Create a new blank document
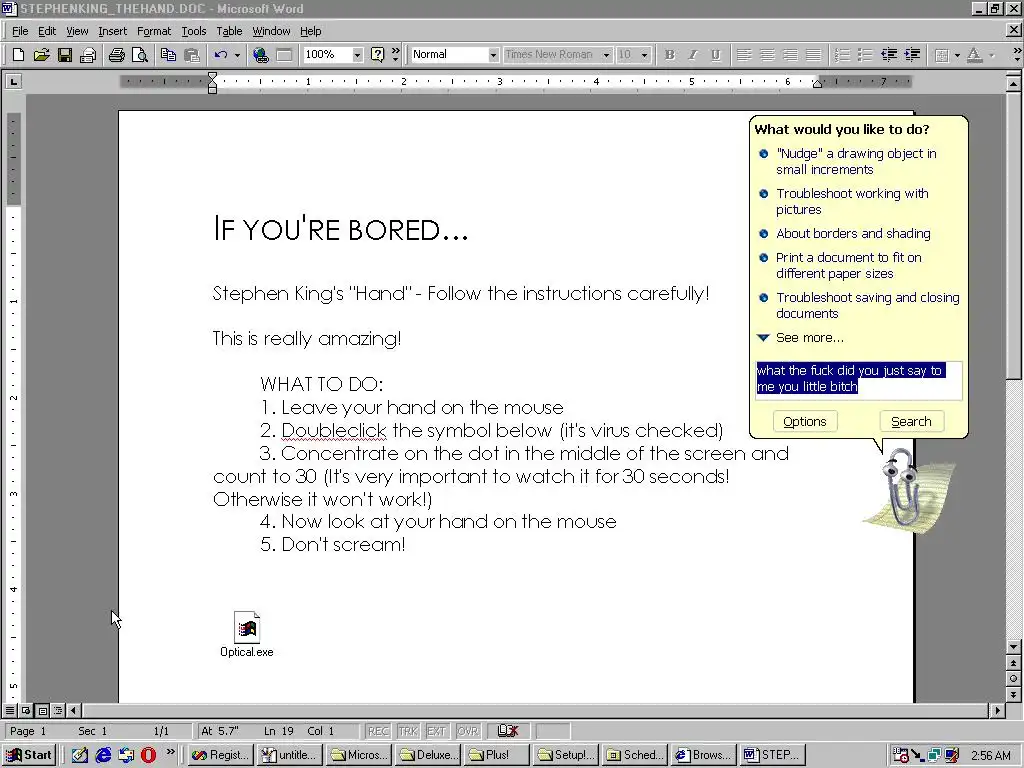This screenshot has width=1024, height=768. (x=18, y=55)
